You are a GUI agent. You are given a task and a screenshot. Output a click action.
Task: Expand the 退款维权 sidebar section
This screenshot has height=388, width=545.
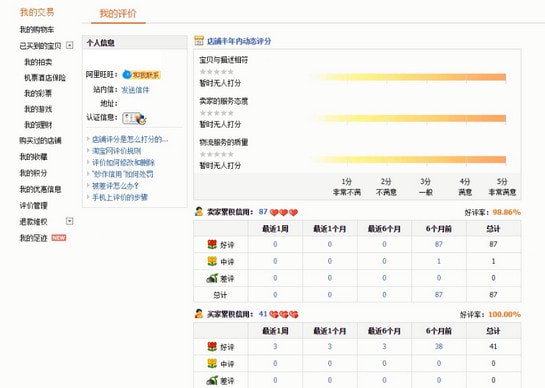pos(70,221)
